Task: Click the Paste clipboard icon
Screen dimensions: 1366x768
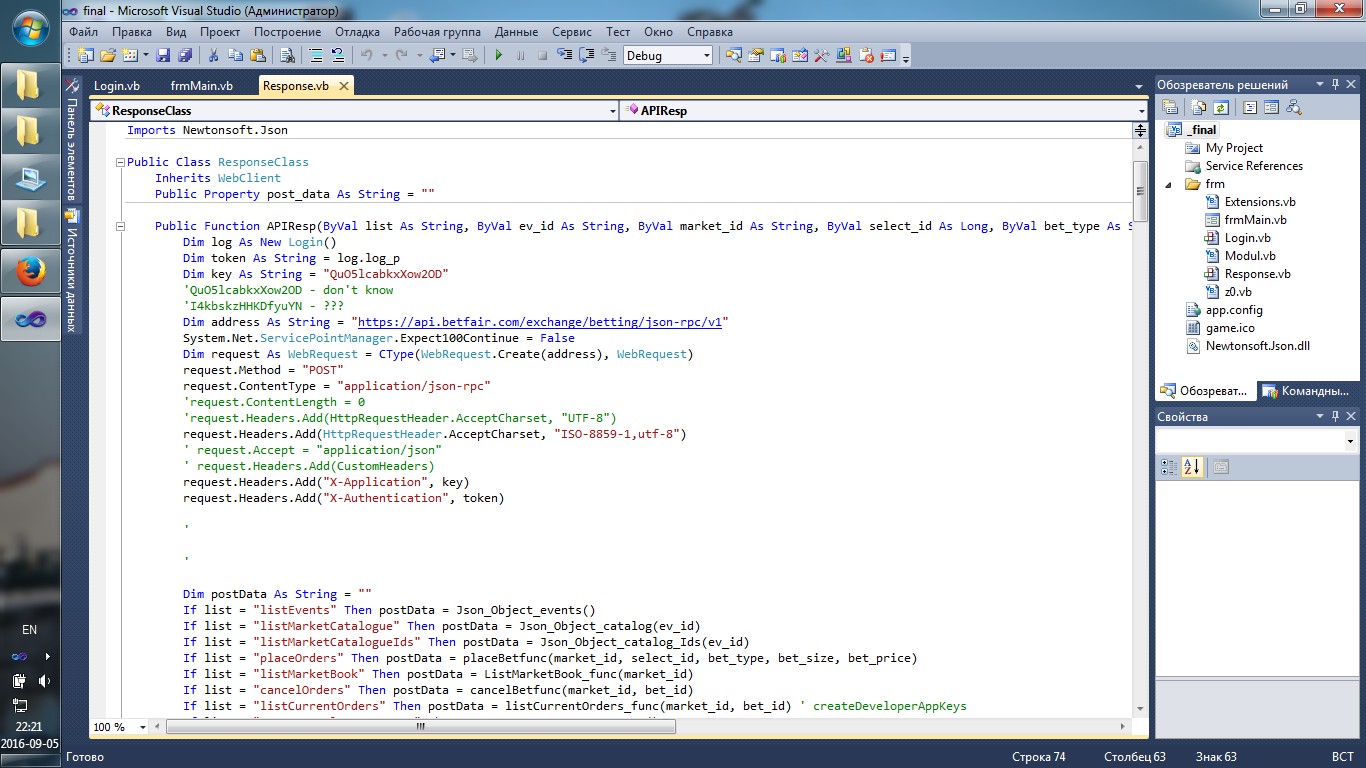Action: (x=258, y=56)
